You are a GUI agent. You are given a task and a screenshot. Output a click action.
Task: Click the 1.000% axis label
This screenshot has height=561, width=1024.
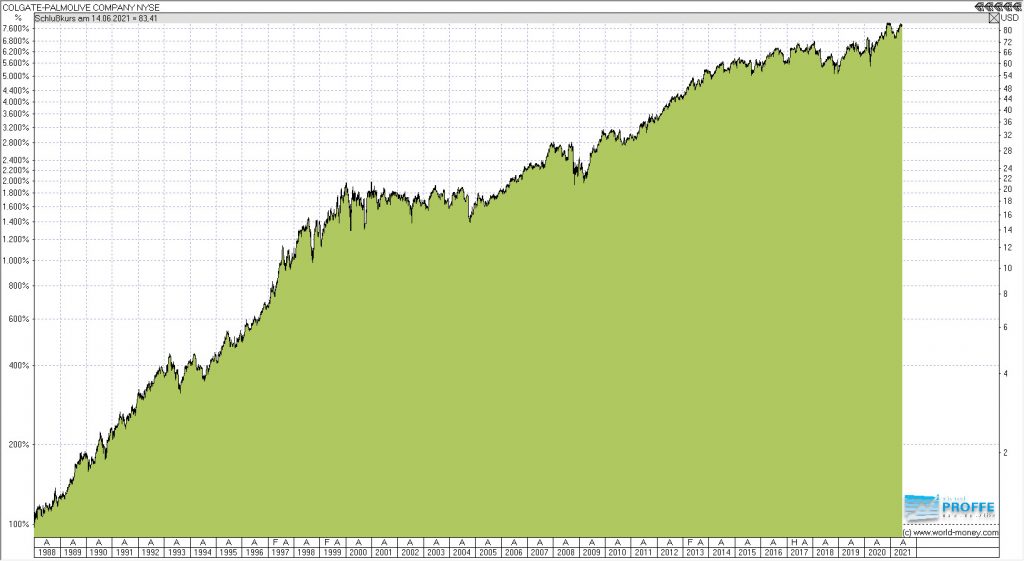(16, 261)
